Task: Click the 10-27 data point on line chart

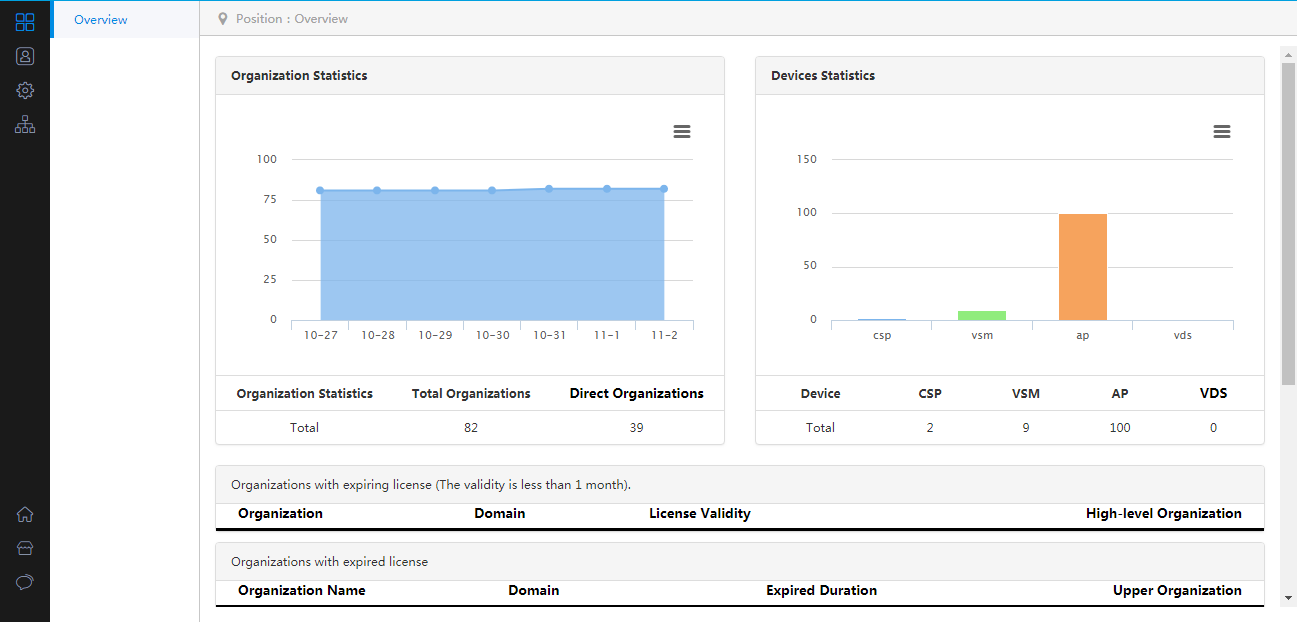Action: coord(320,190)
